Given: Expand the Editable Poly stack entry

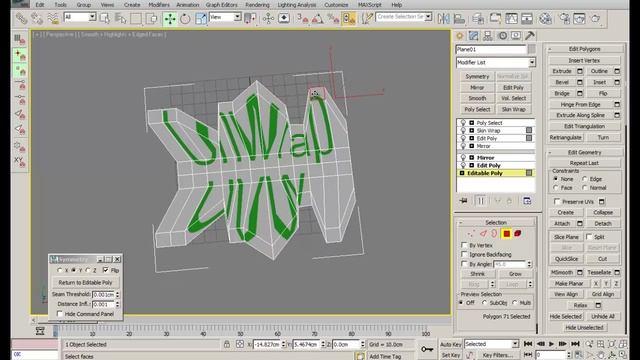Looking at the screenshot, I should point(462,173).
